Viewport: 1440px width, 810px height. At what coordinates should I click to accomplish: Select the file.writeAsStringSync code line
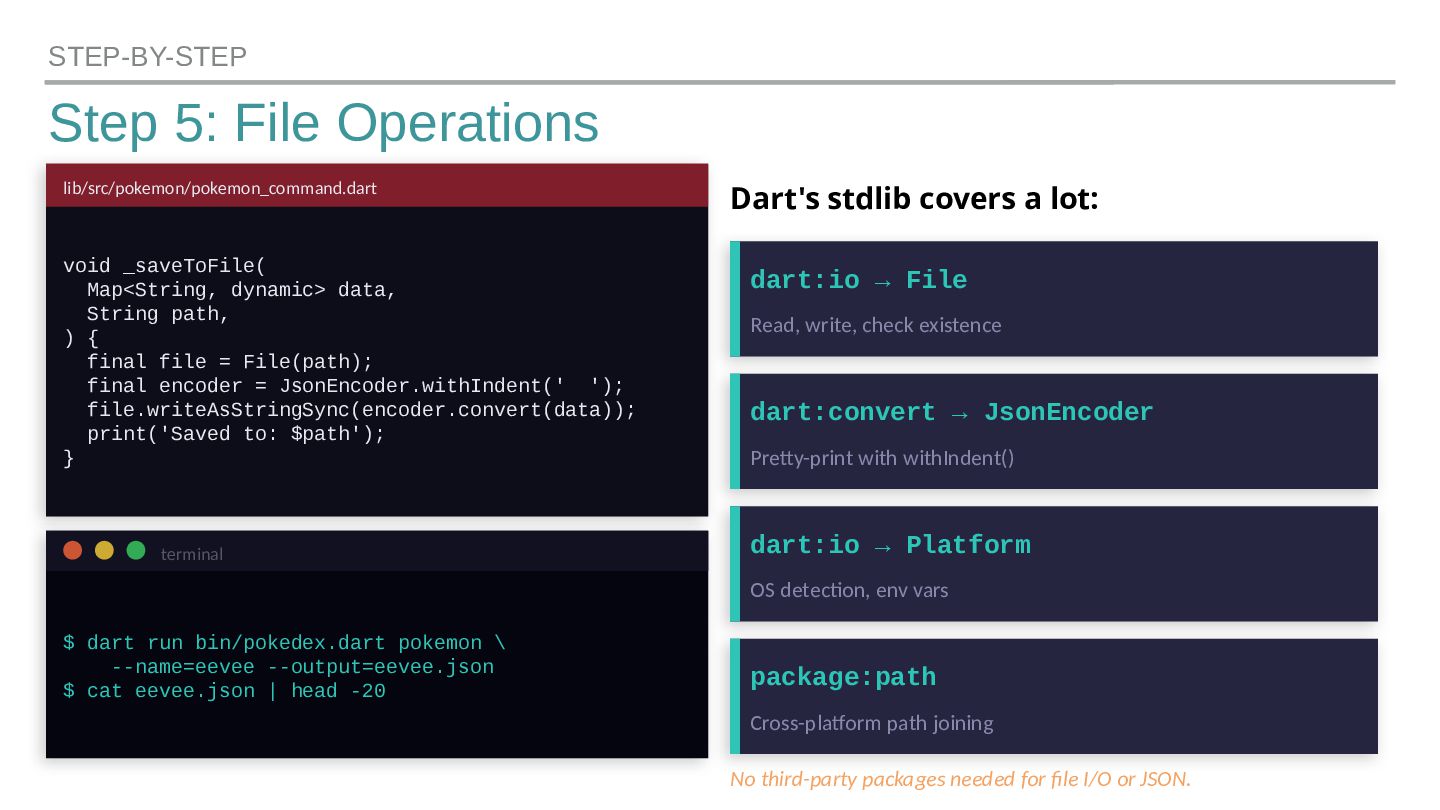point(361,410)
